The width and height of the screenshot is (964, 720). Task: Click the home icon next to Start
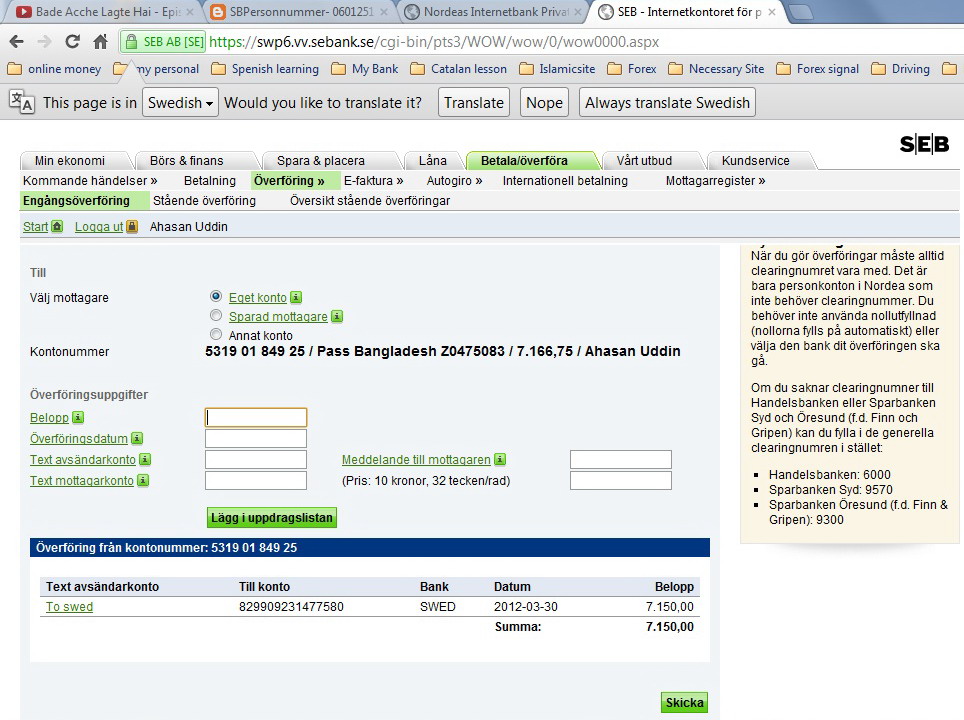[57, 226]
